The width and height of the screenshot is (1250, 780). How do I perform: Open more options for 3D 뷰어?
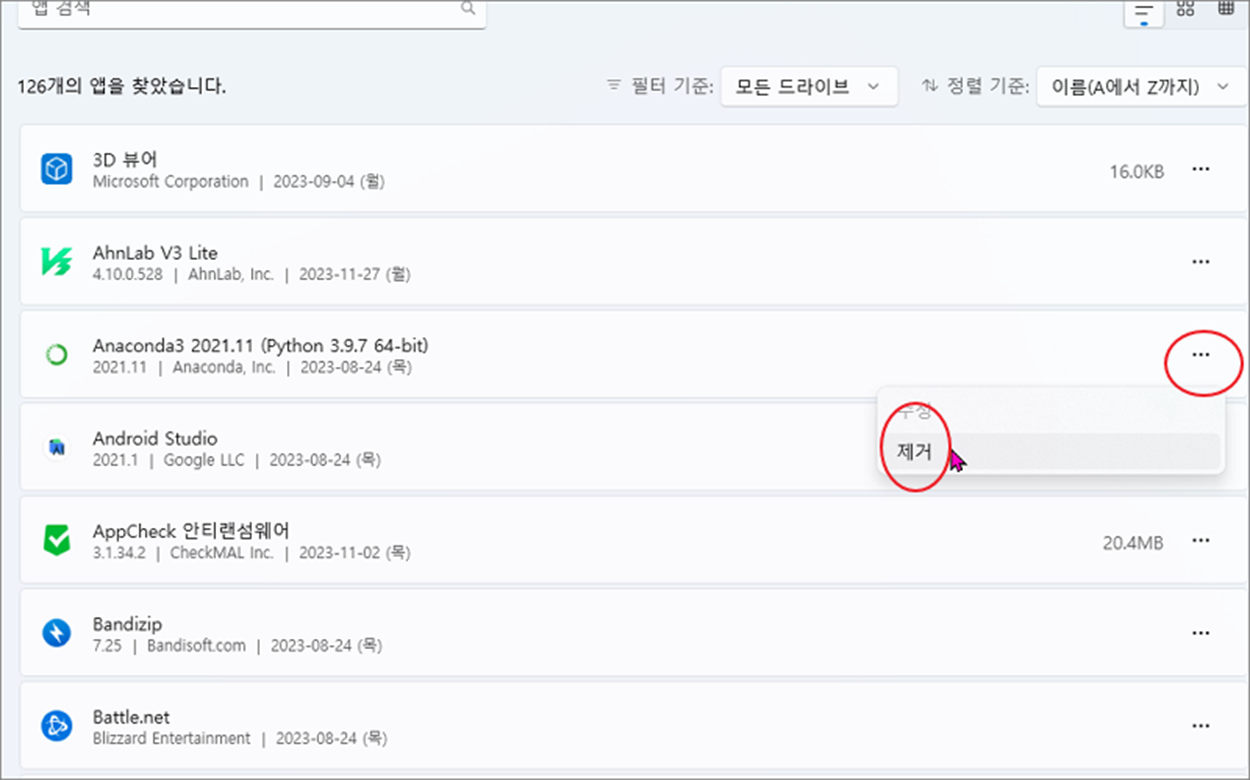pyautogui.click(x=1201, y=170)
